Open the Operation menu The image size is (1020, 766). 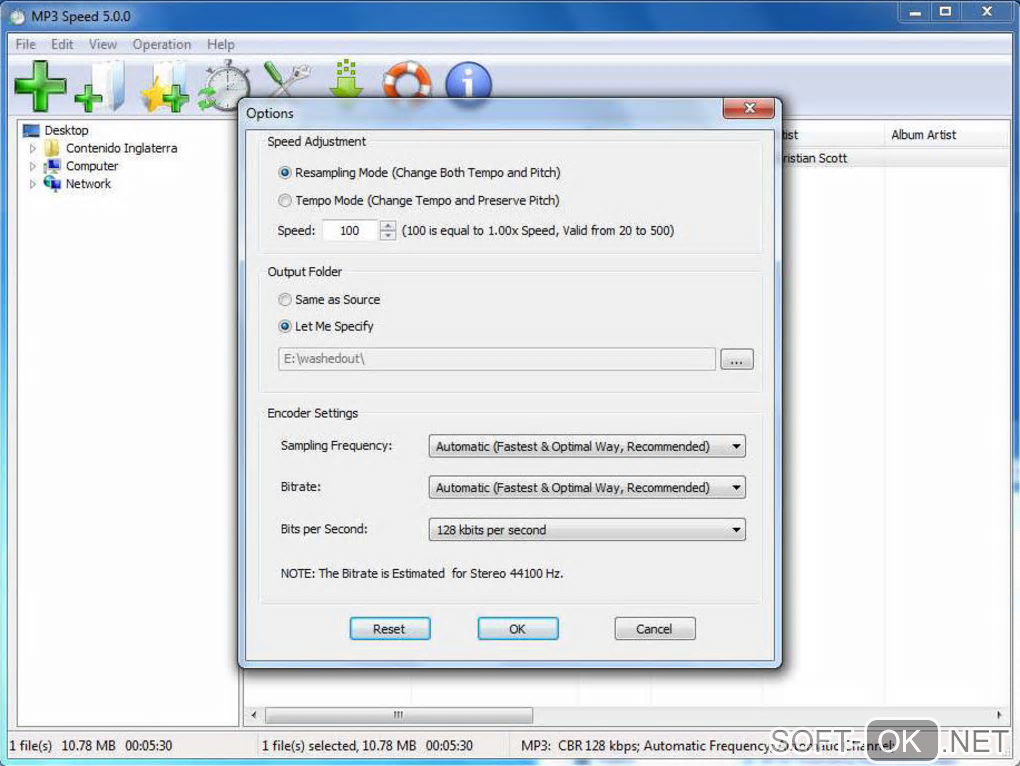pos(162,44)
